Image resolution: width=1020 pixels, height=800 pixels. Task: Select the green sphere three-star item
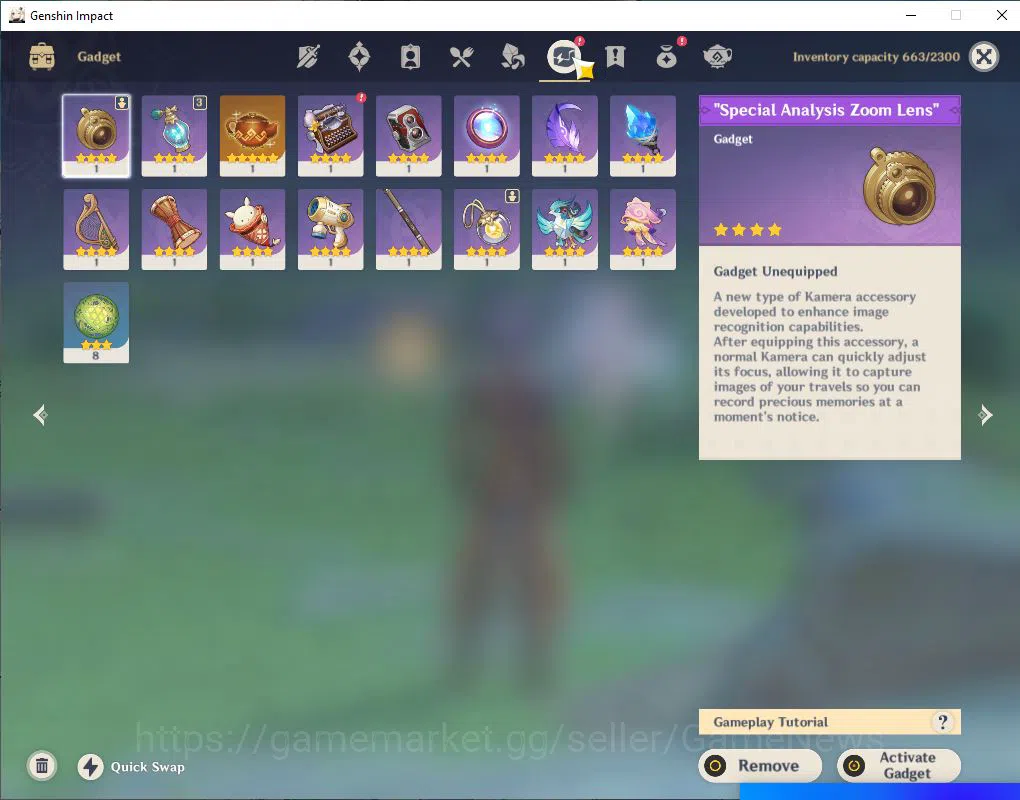click(x=96, y=323)
